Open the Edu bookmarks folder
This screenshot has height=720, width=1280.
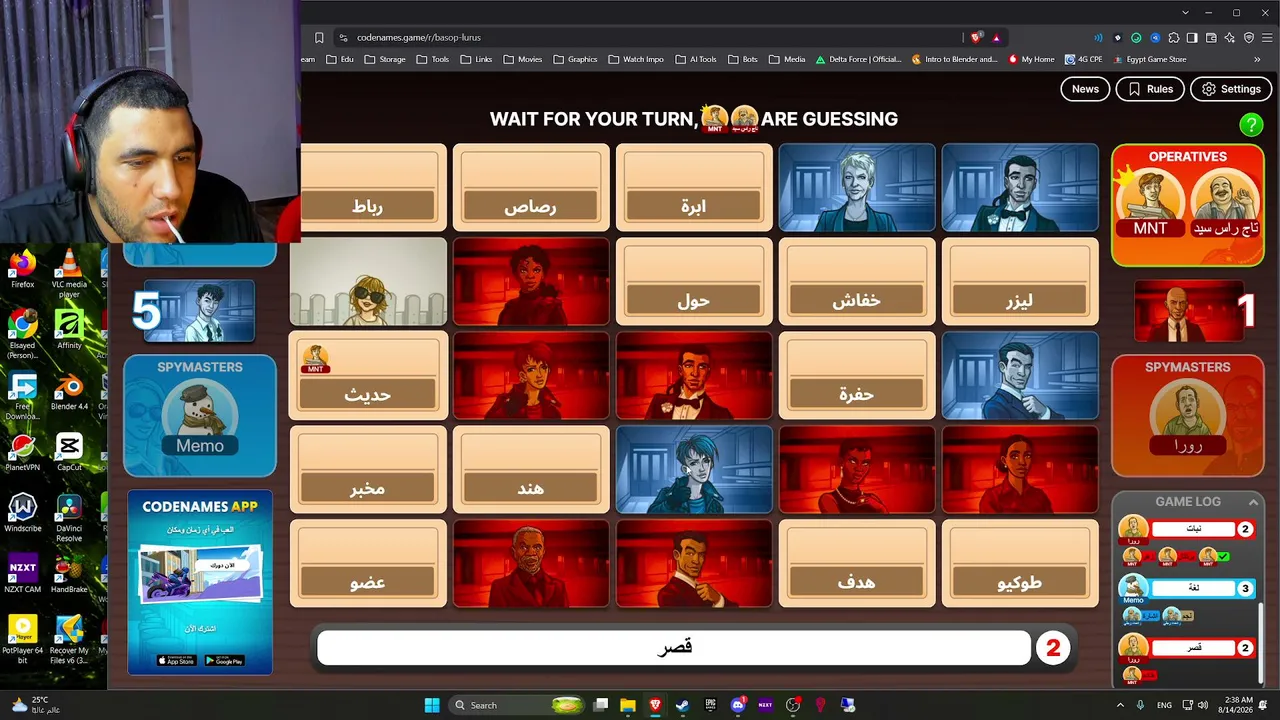click(341, 59)
